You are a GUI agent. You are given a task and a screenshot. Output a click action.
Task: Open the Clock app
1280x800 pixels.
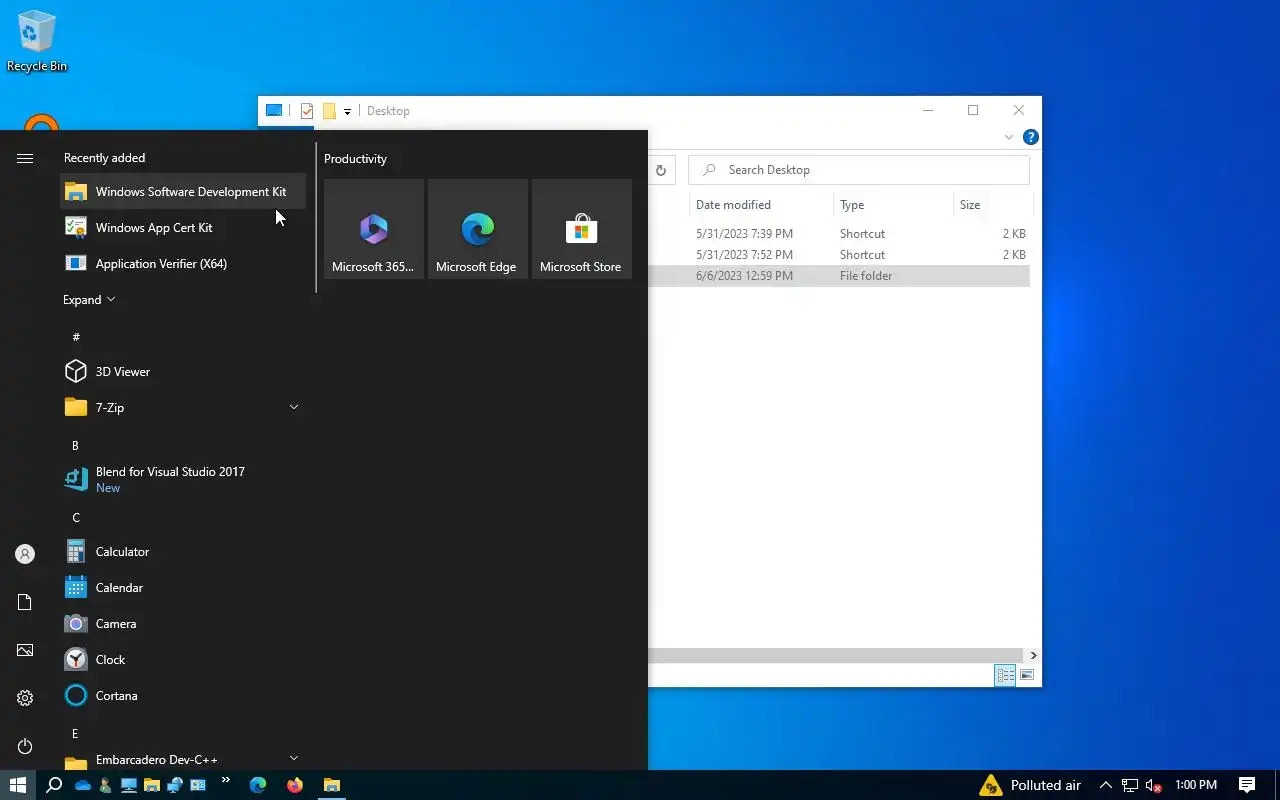183,660
